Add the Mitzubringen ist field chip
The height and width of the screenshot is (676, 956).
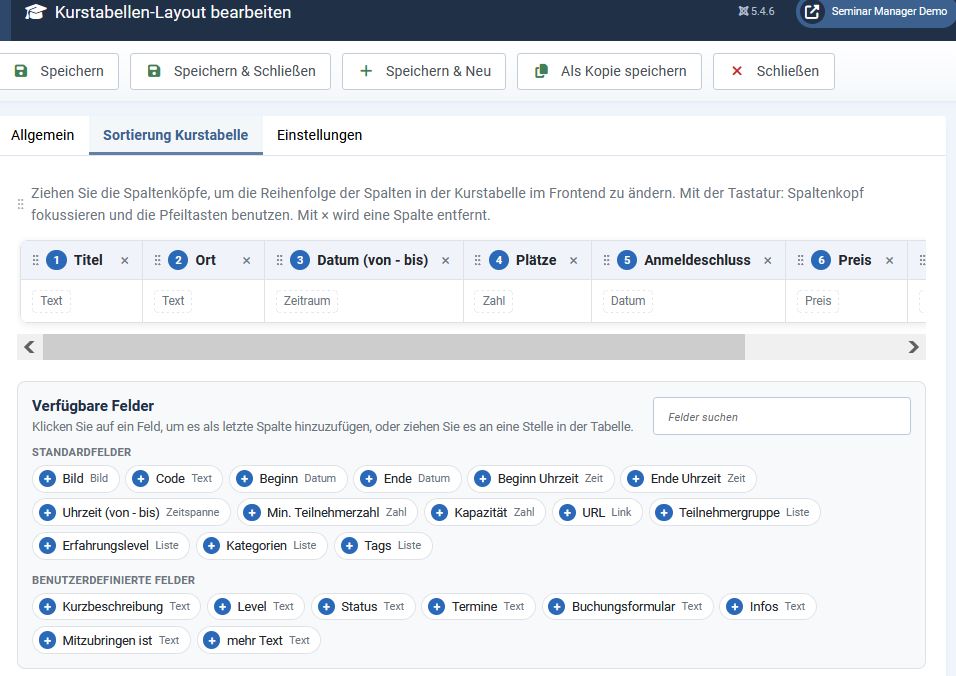tap(112, 641)
